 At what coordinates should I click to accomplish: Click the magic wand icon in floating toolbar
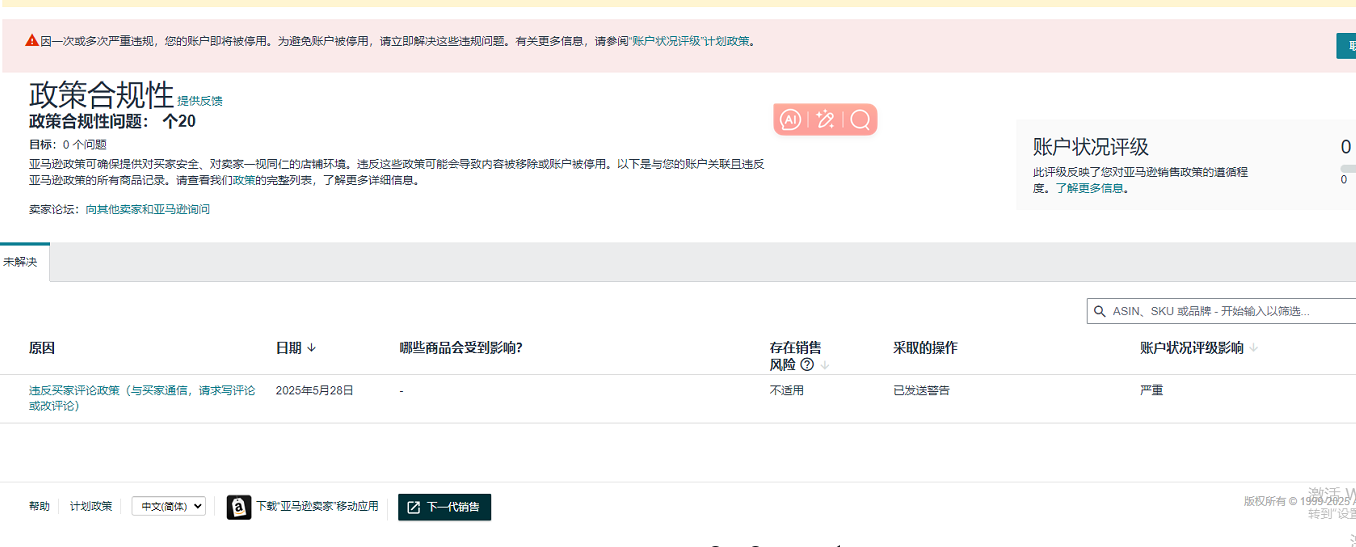[825, 120]
